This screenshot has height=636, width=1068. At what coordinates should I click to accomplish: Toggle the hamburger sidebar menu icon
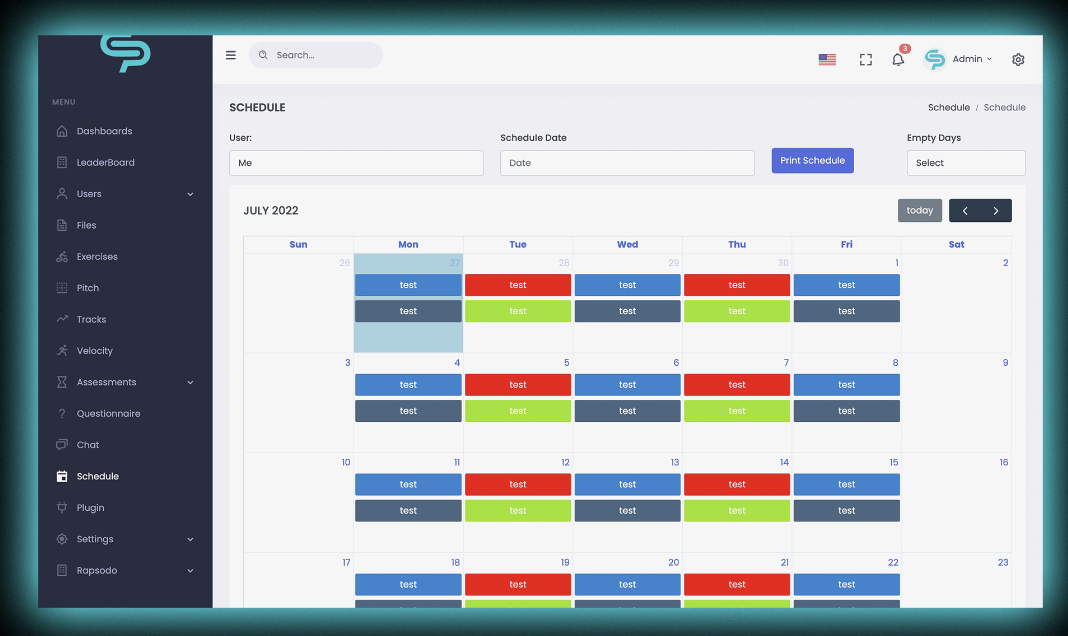(x=231, y=55)
